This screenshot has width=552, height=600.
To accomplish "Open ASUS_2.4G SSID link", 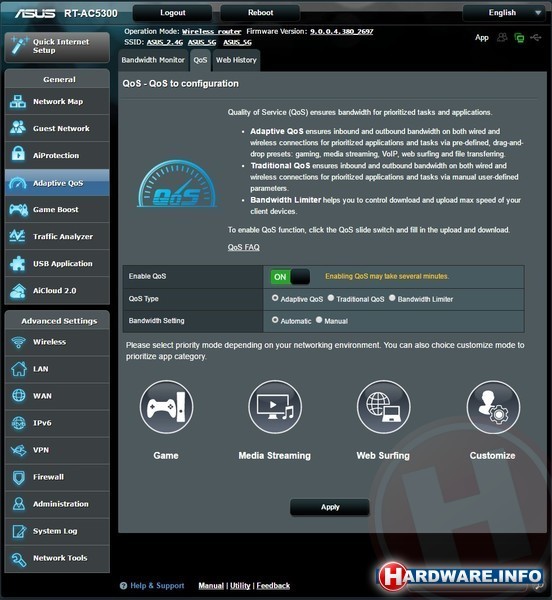I will [x=165, y=42].
